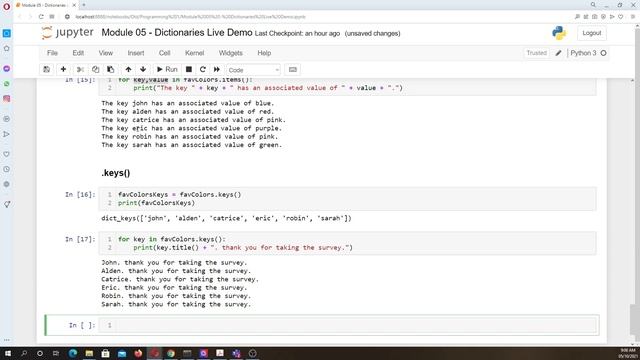Click the Logout button
The width and height of the screenshot is (640, 360).
[591, 33]
